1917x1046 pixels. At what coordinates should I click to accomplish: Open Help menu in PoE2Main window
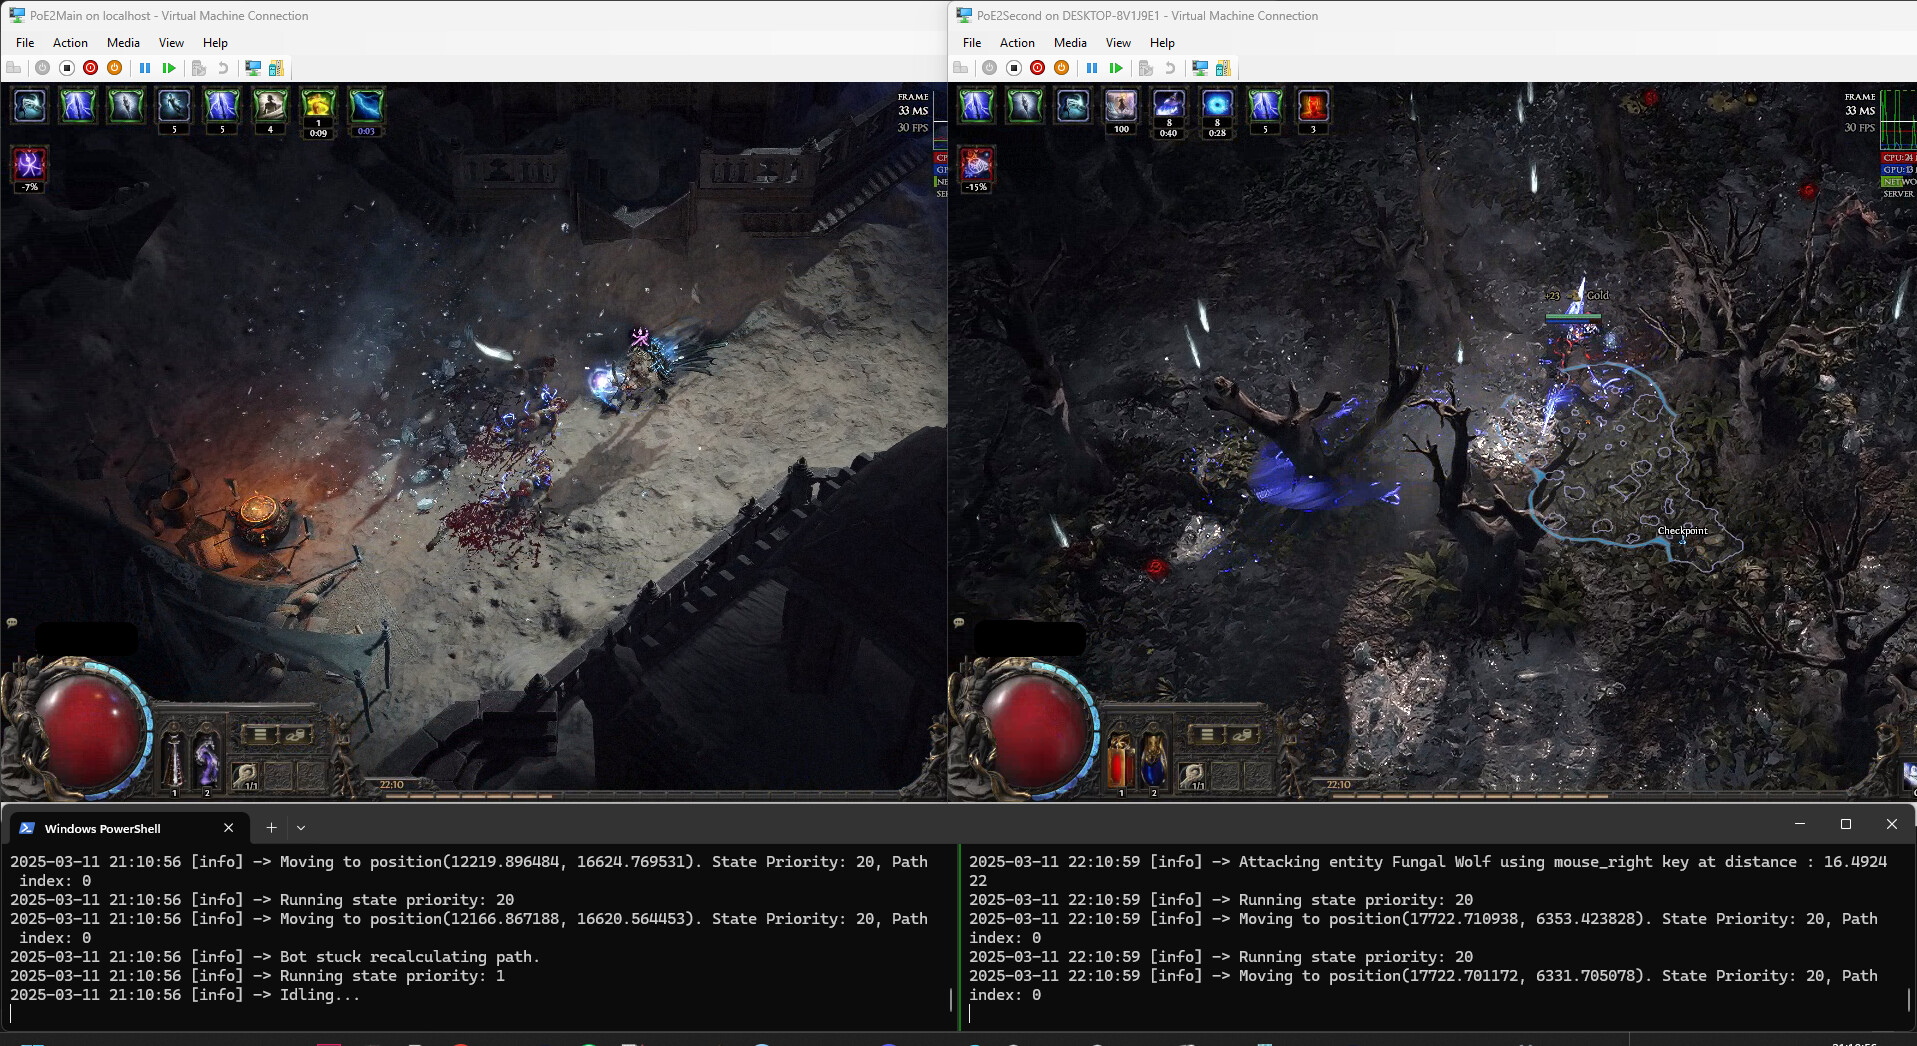[215, 43]
